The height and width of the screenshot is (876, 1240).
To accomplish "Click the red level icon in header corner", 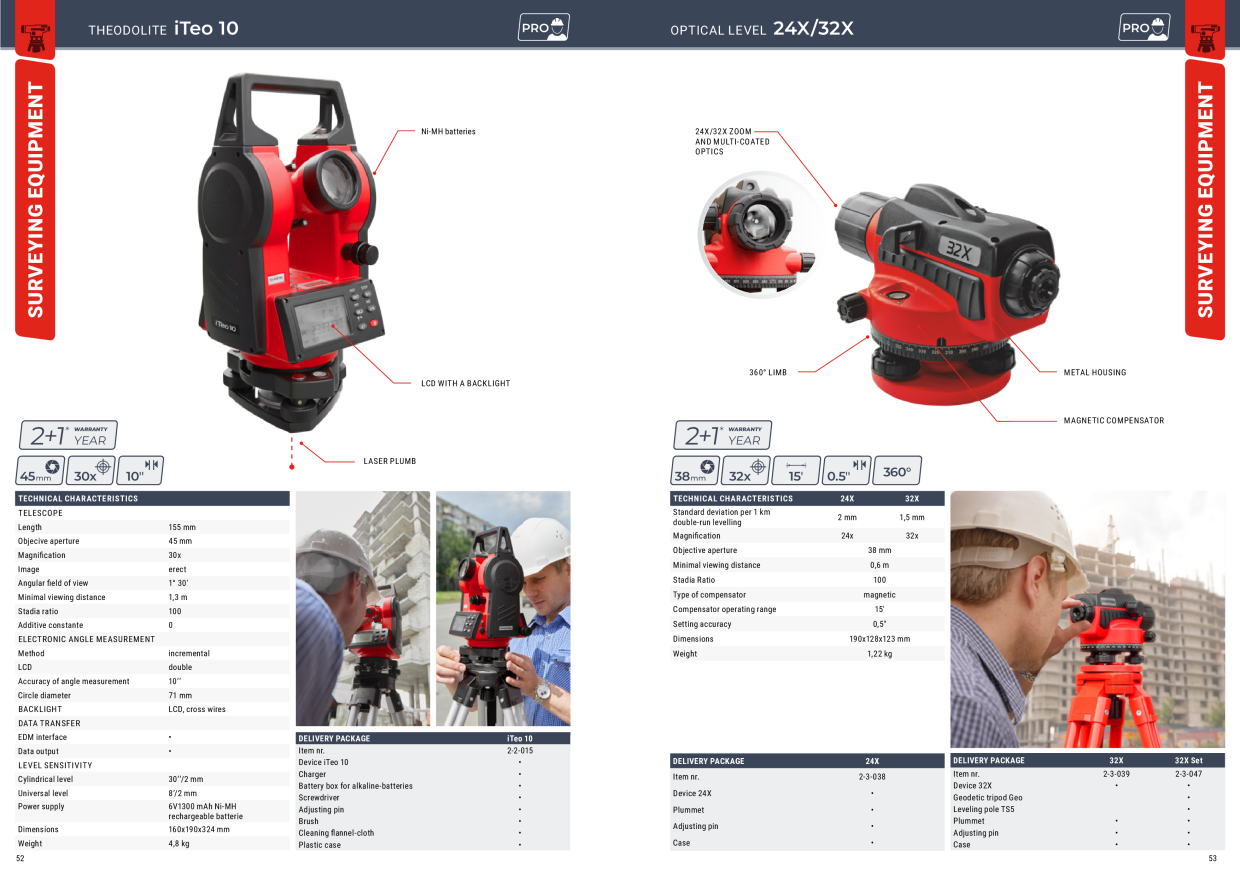I will click(x=1204, y=37).
